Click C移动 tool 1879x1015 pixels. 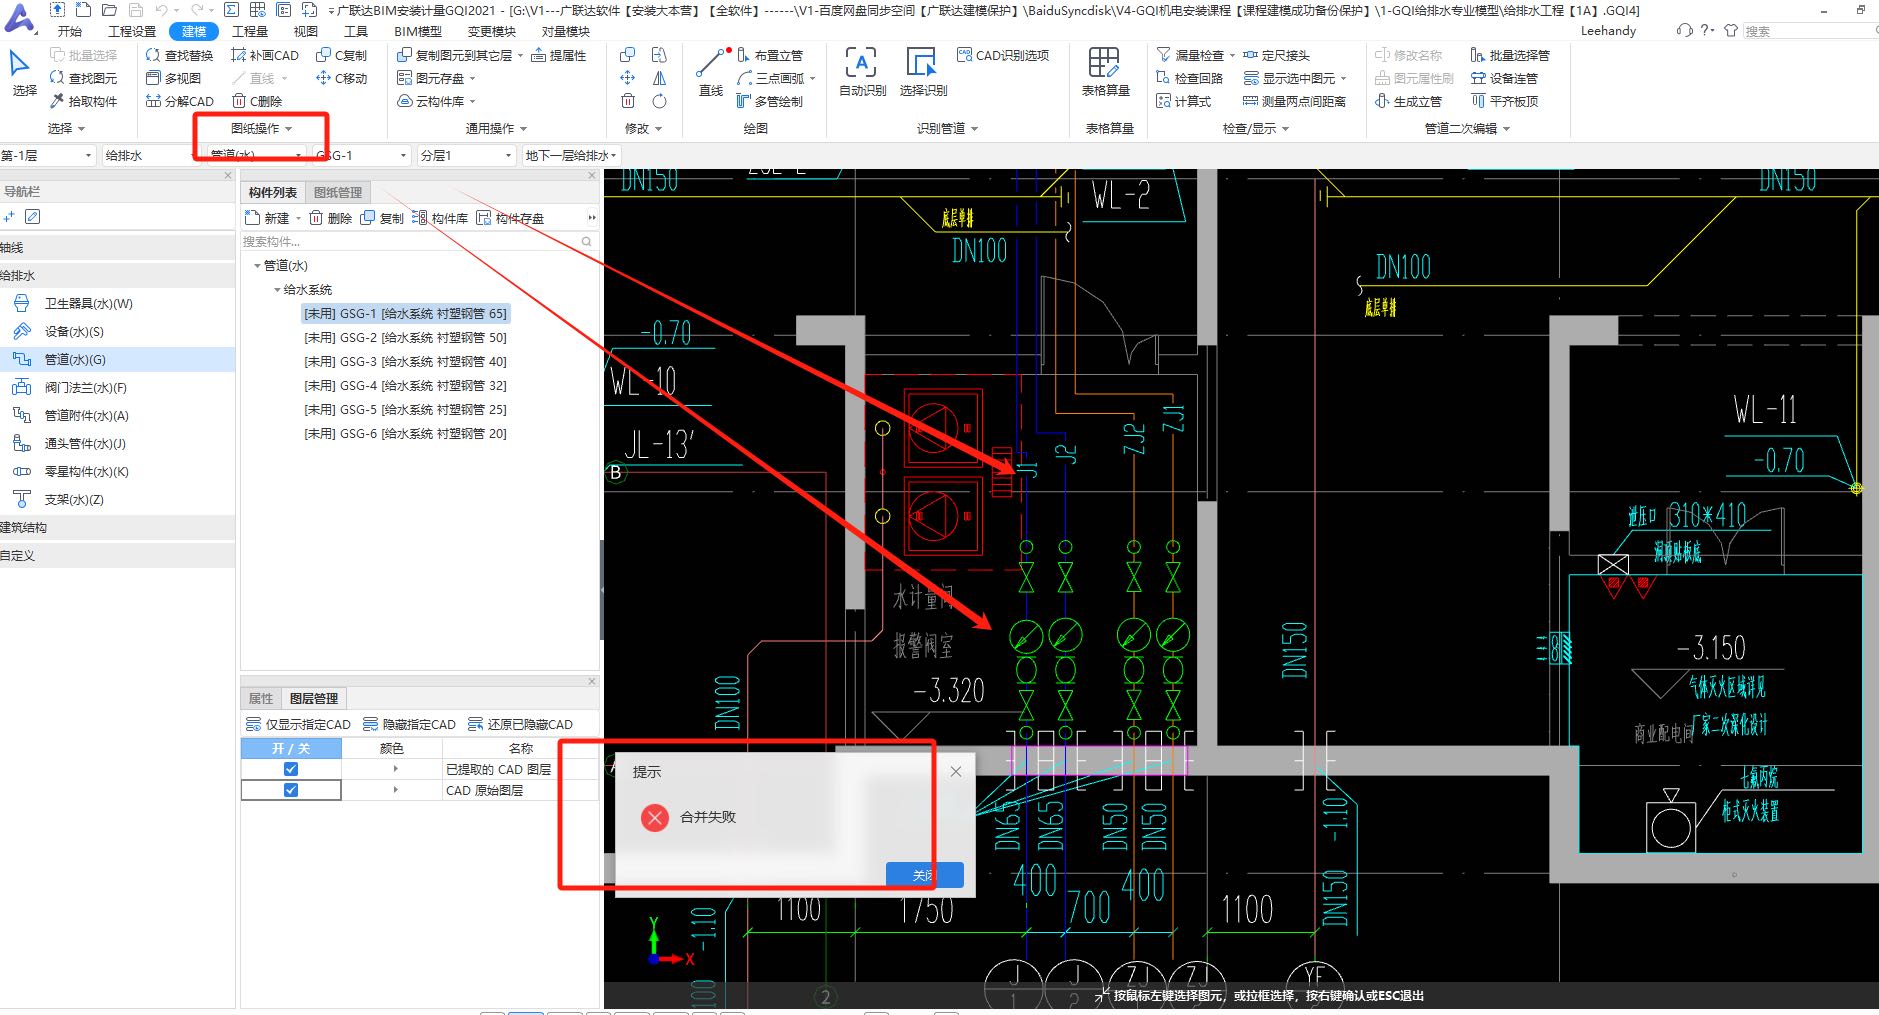coord(341,78)
